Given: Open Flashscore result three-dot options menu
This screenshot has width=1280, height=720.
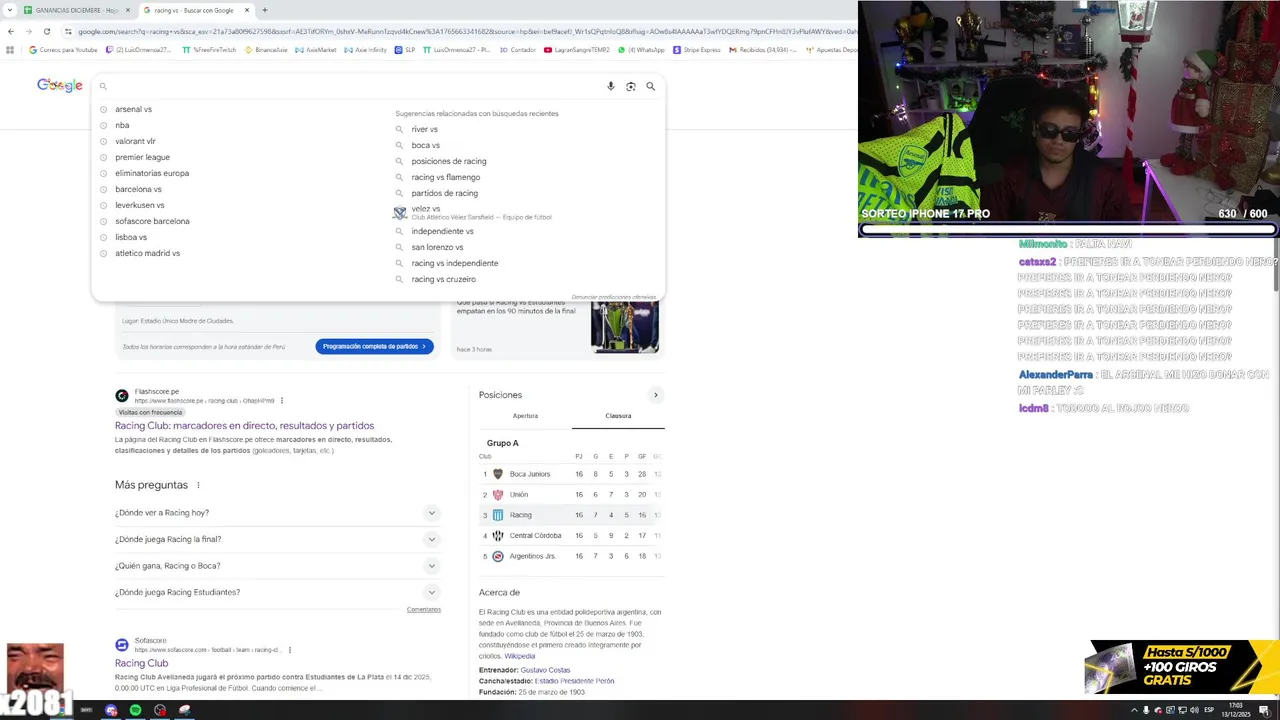Looking at the screenshot, I should pos(282,401).
